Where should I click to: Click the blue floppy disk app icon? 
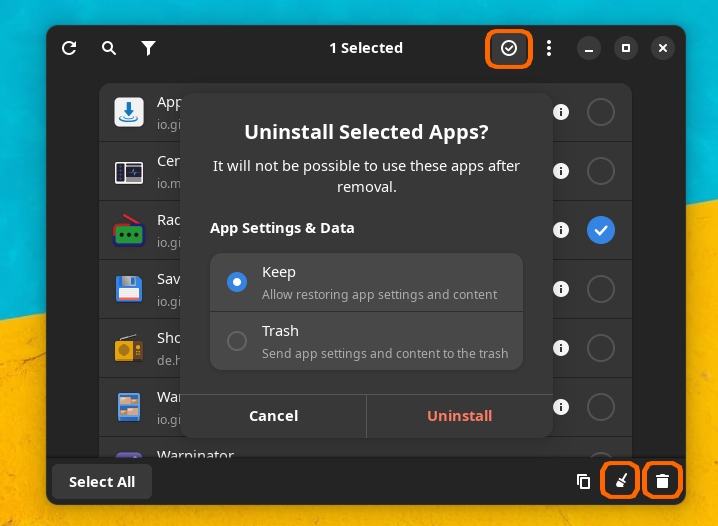tap(129, 289)
